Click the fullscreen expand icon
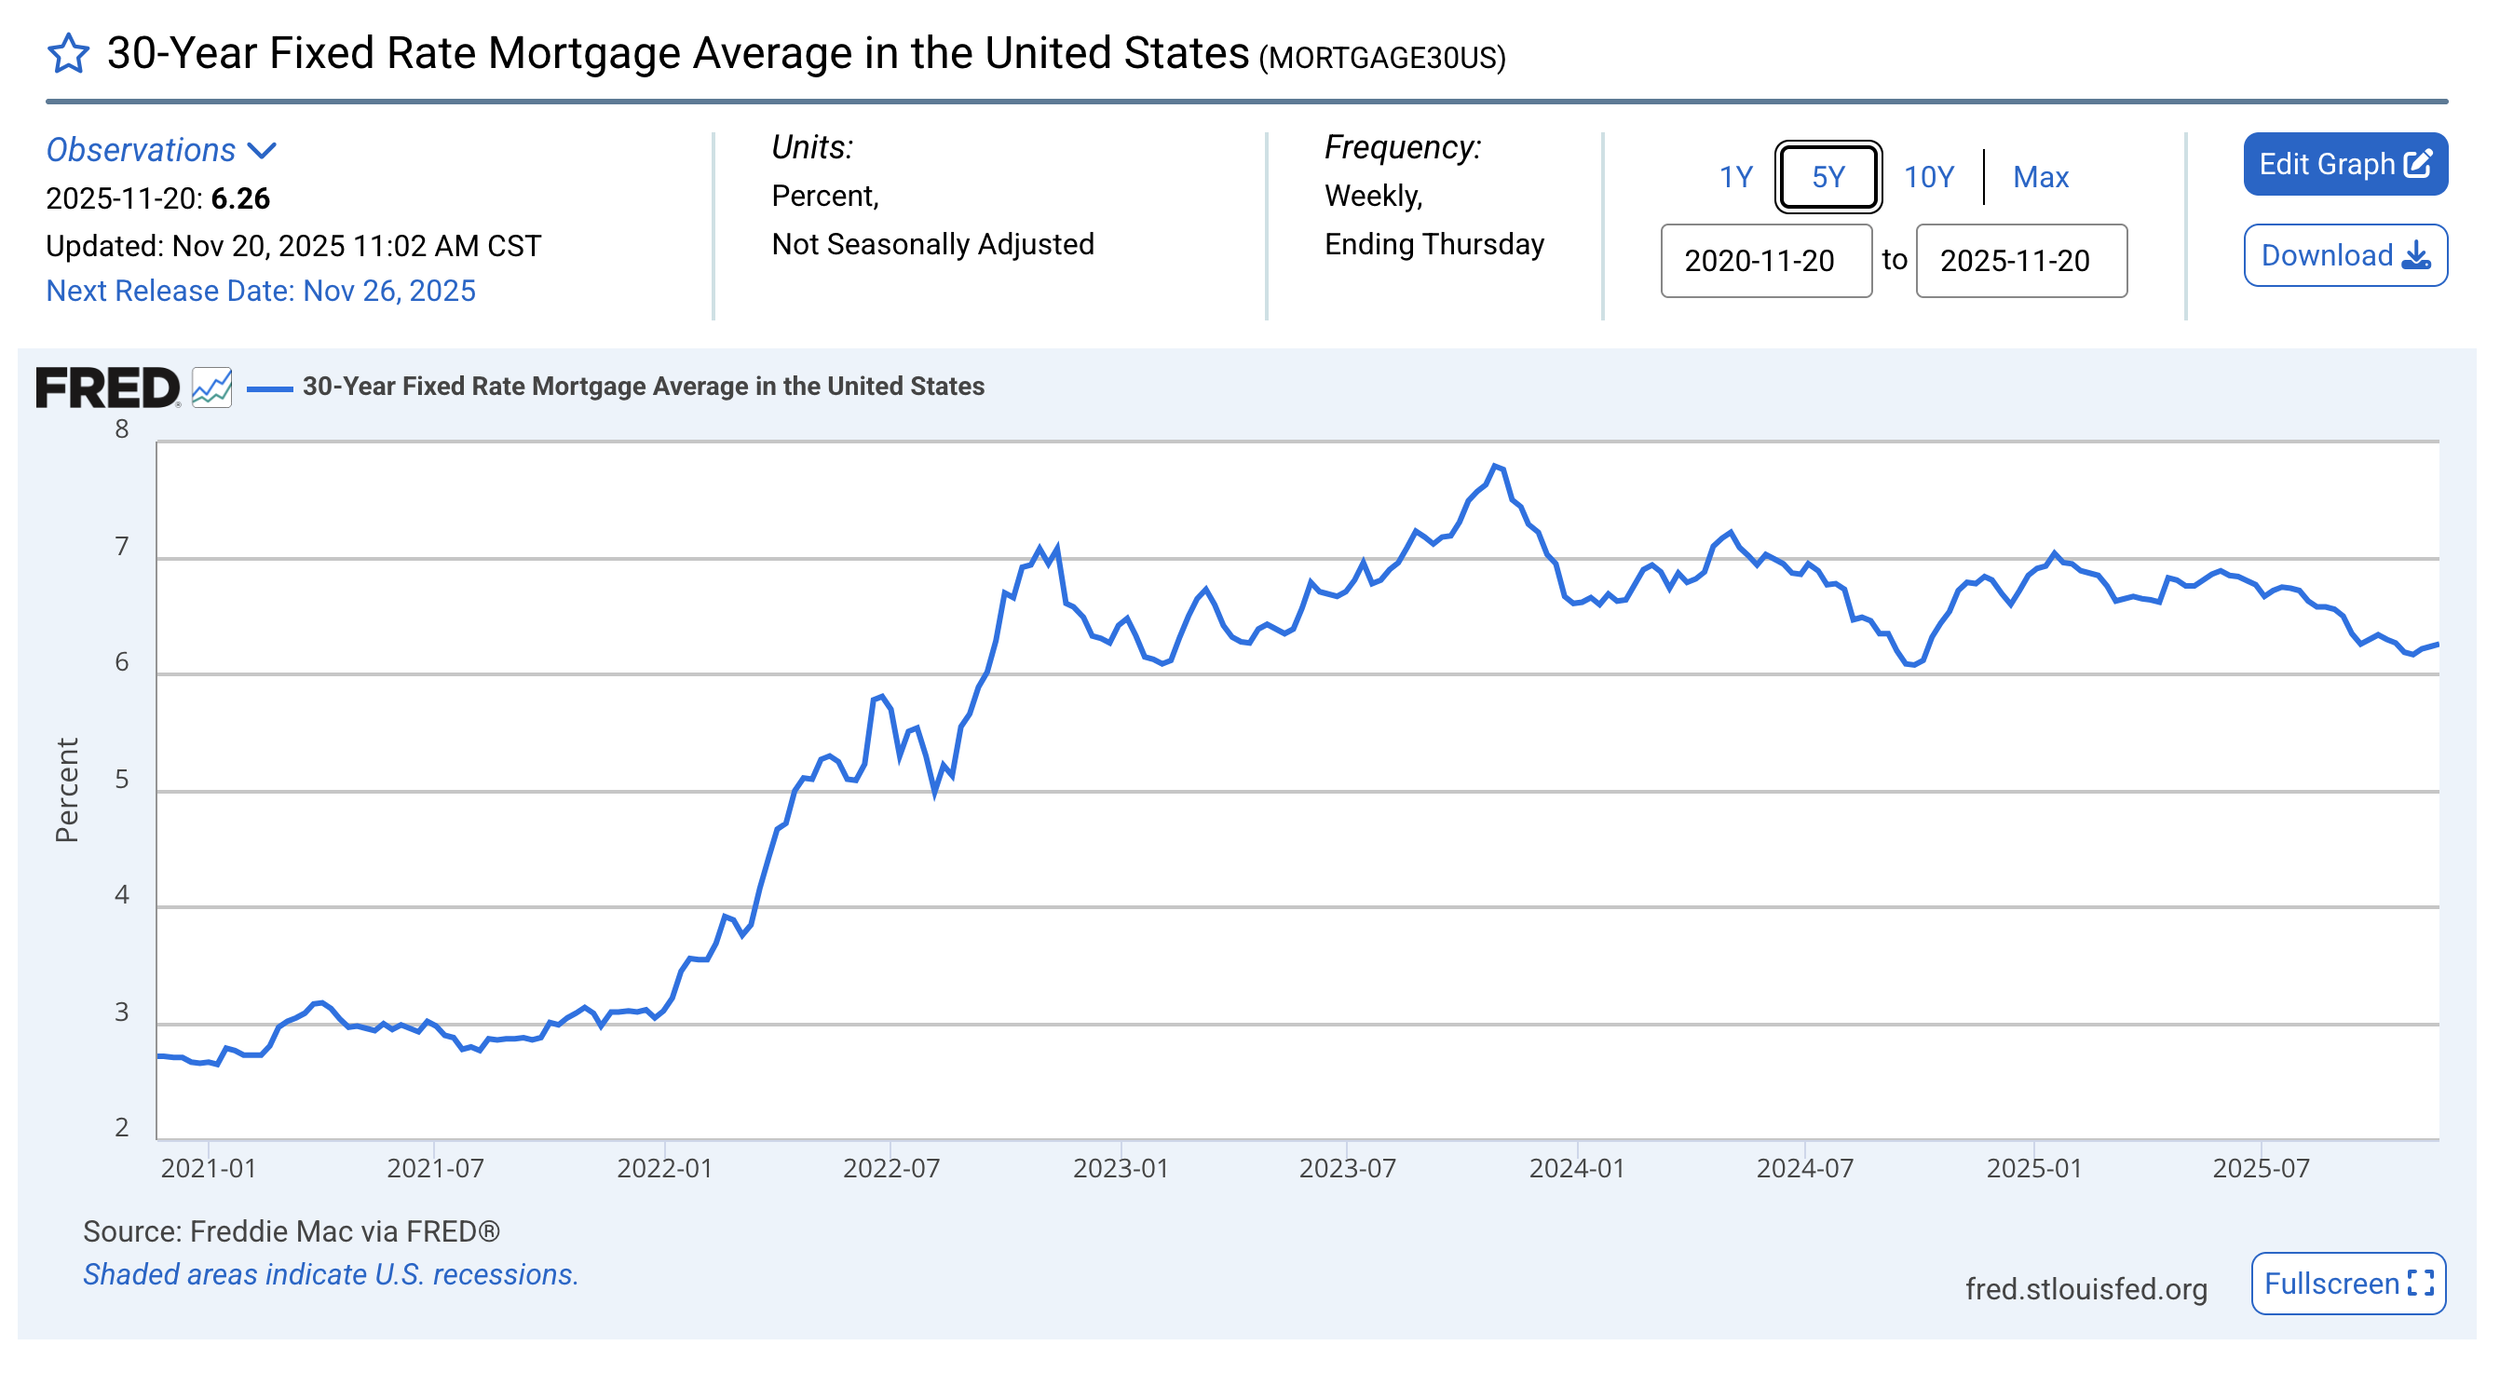The width and height of the screenshot is (2500, 1373). pos(2421,1283)
